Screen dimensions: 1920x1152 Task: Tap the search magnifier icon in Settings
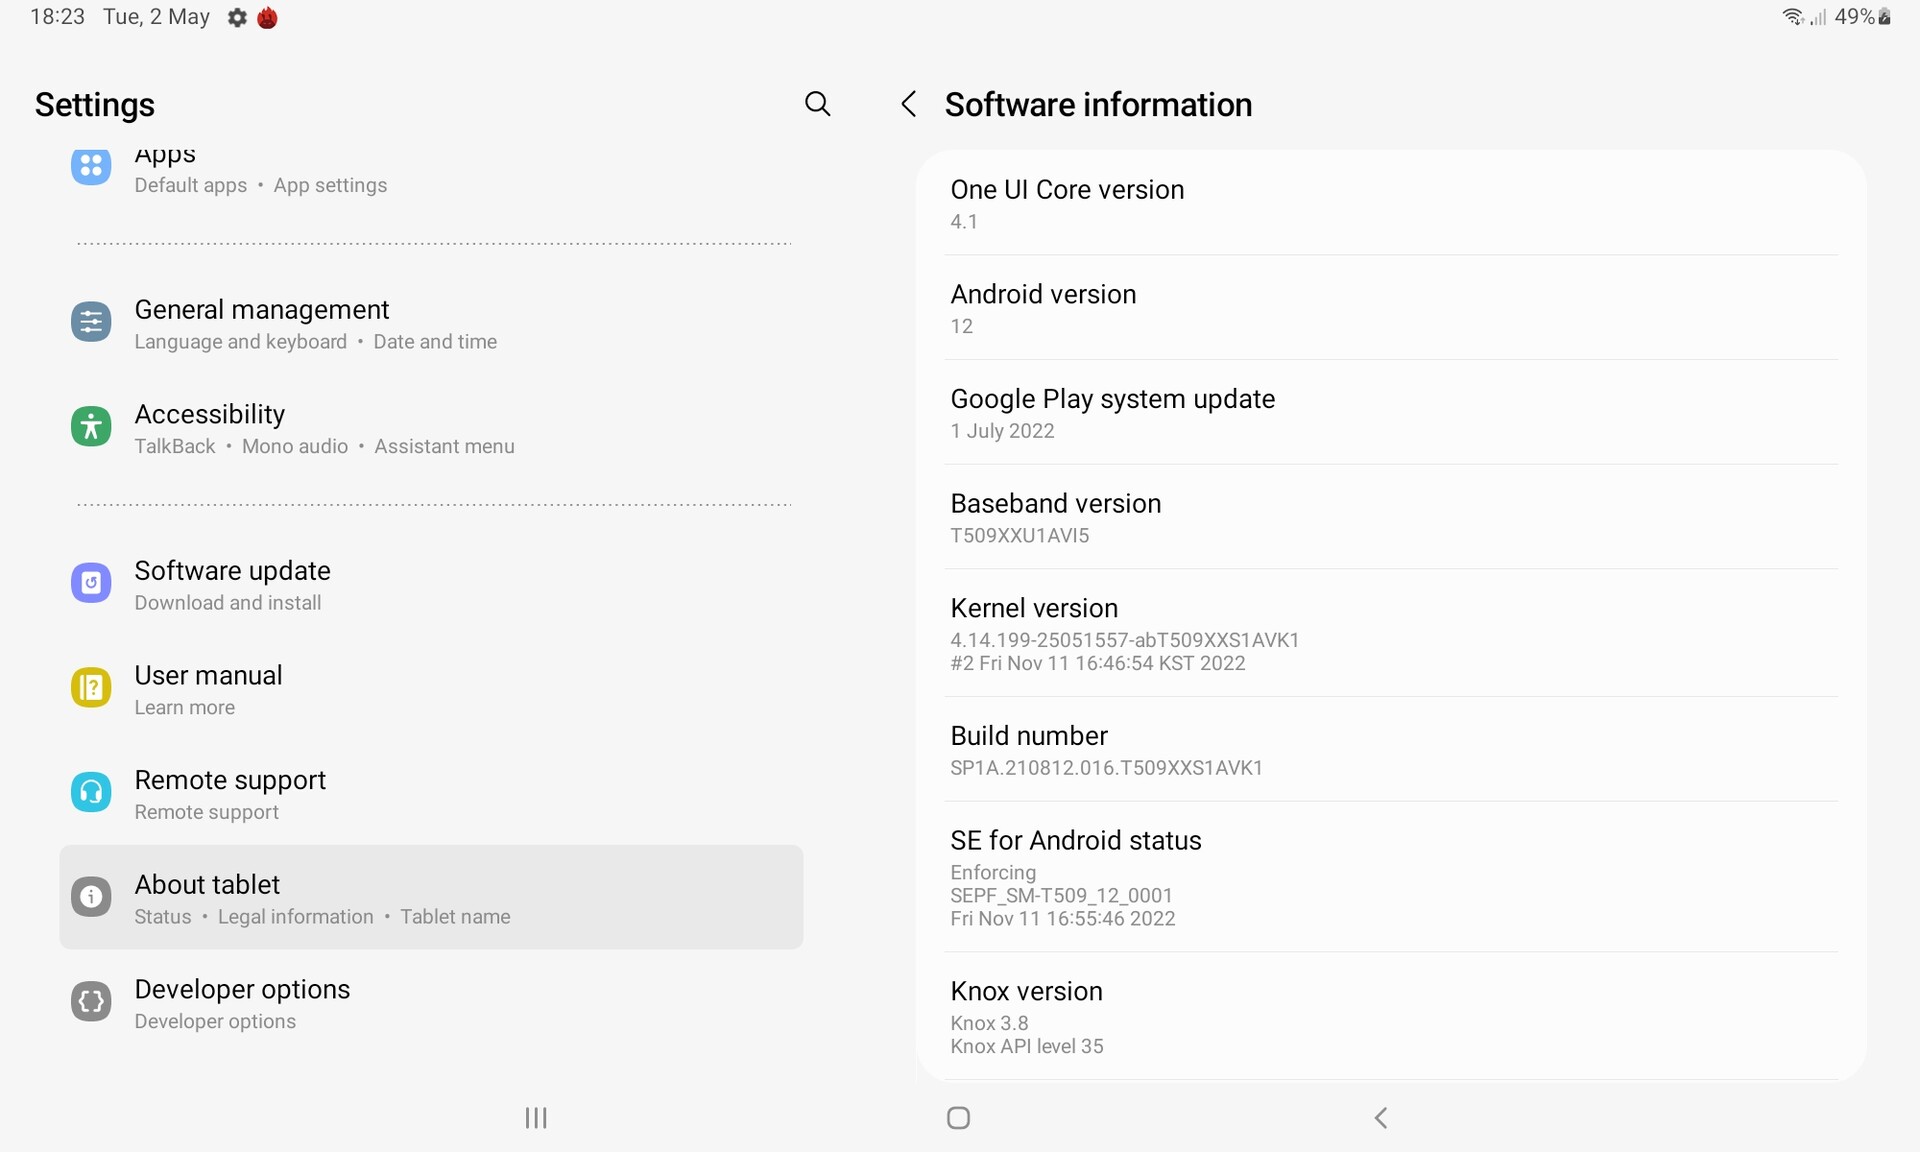(817, 104)
